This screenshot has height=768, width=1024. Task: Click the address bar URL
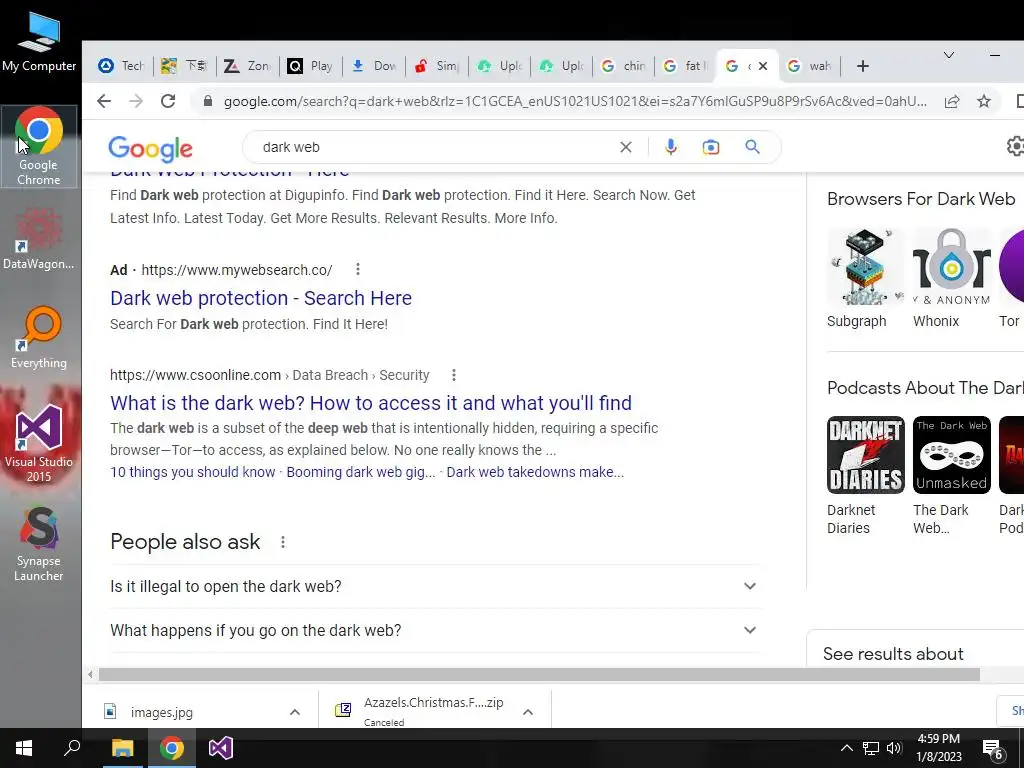point(575,101)
